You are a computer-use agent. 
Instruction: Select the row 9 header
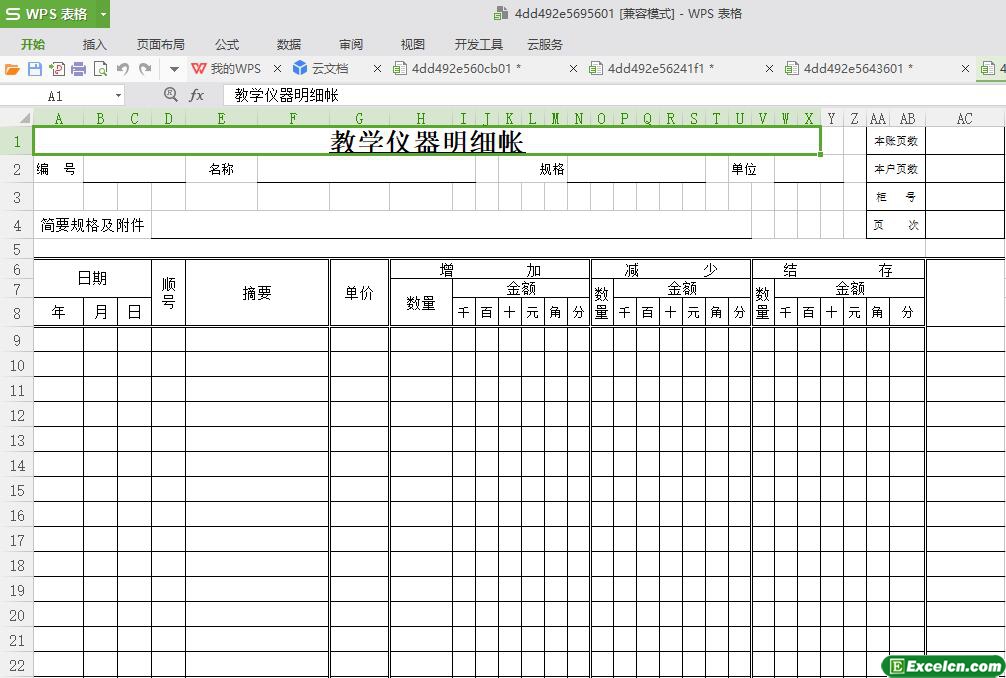tap(17, 340)
